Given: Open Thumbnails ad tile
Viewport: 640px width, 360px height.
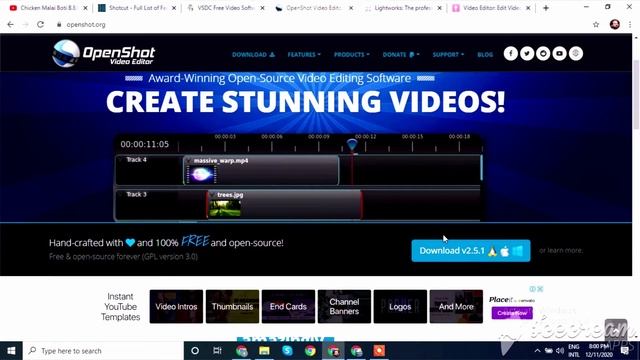Looking at the screenshot, I should pyautogui.click(x=232, y=307).
